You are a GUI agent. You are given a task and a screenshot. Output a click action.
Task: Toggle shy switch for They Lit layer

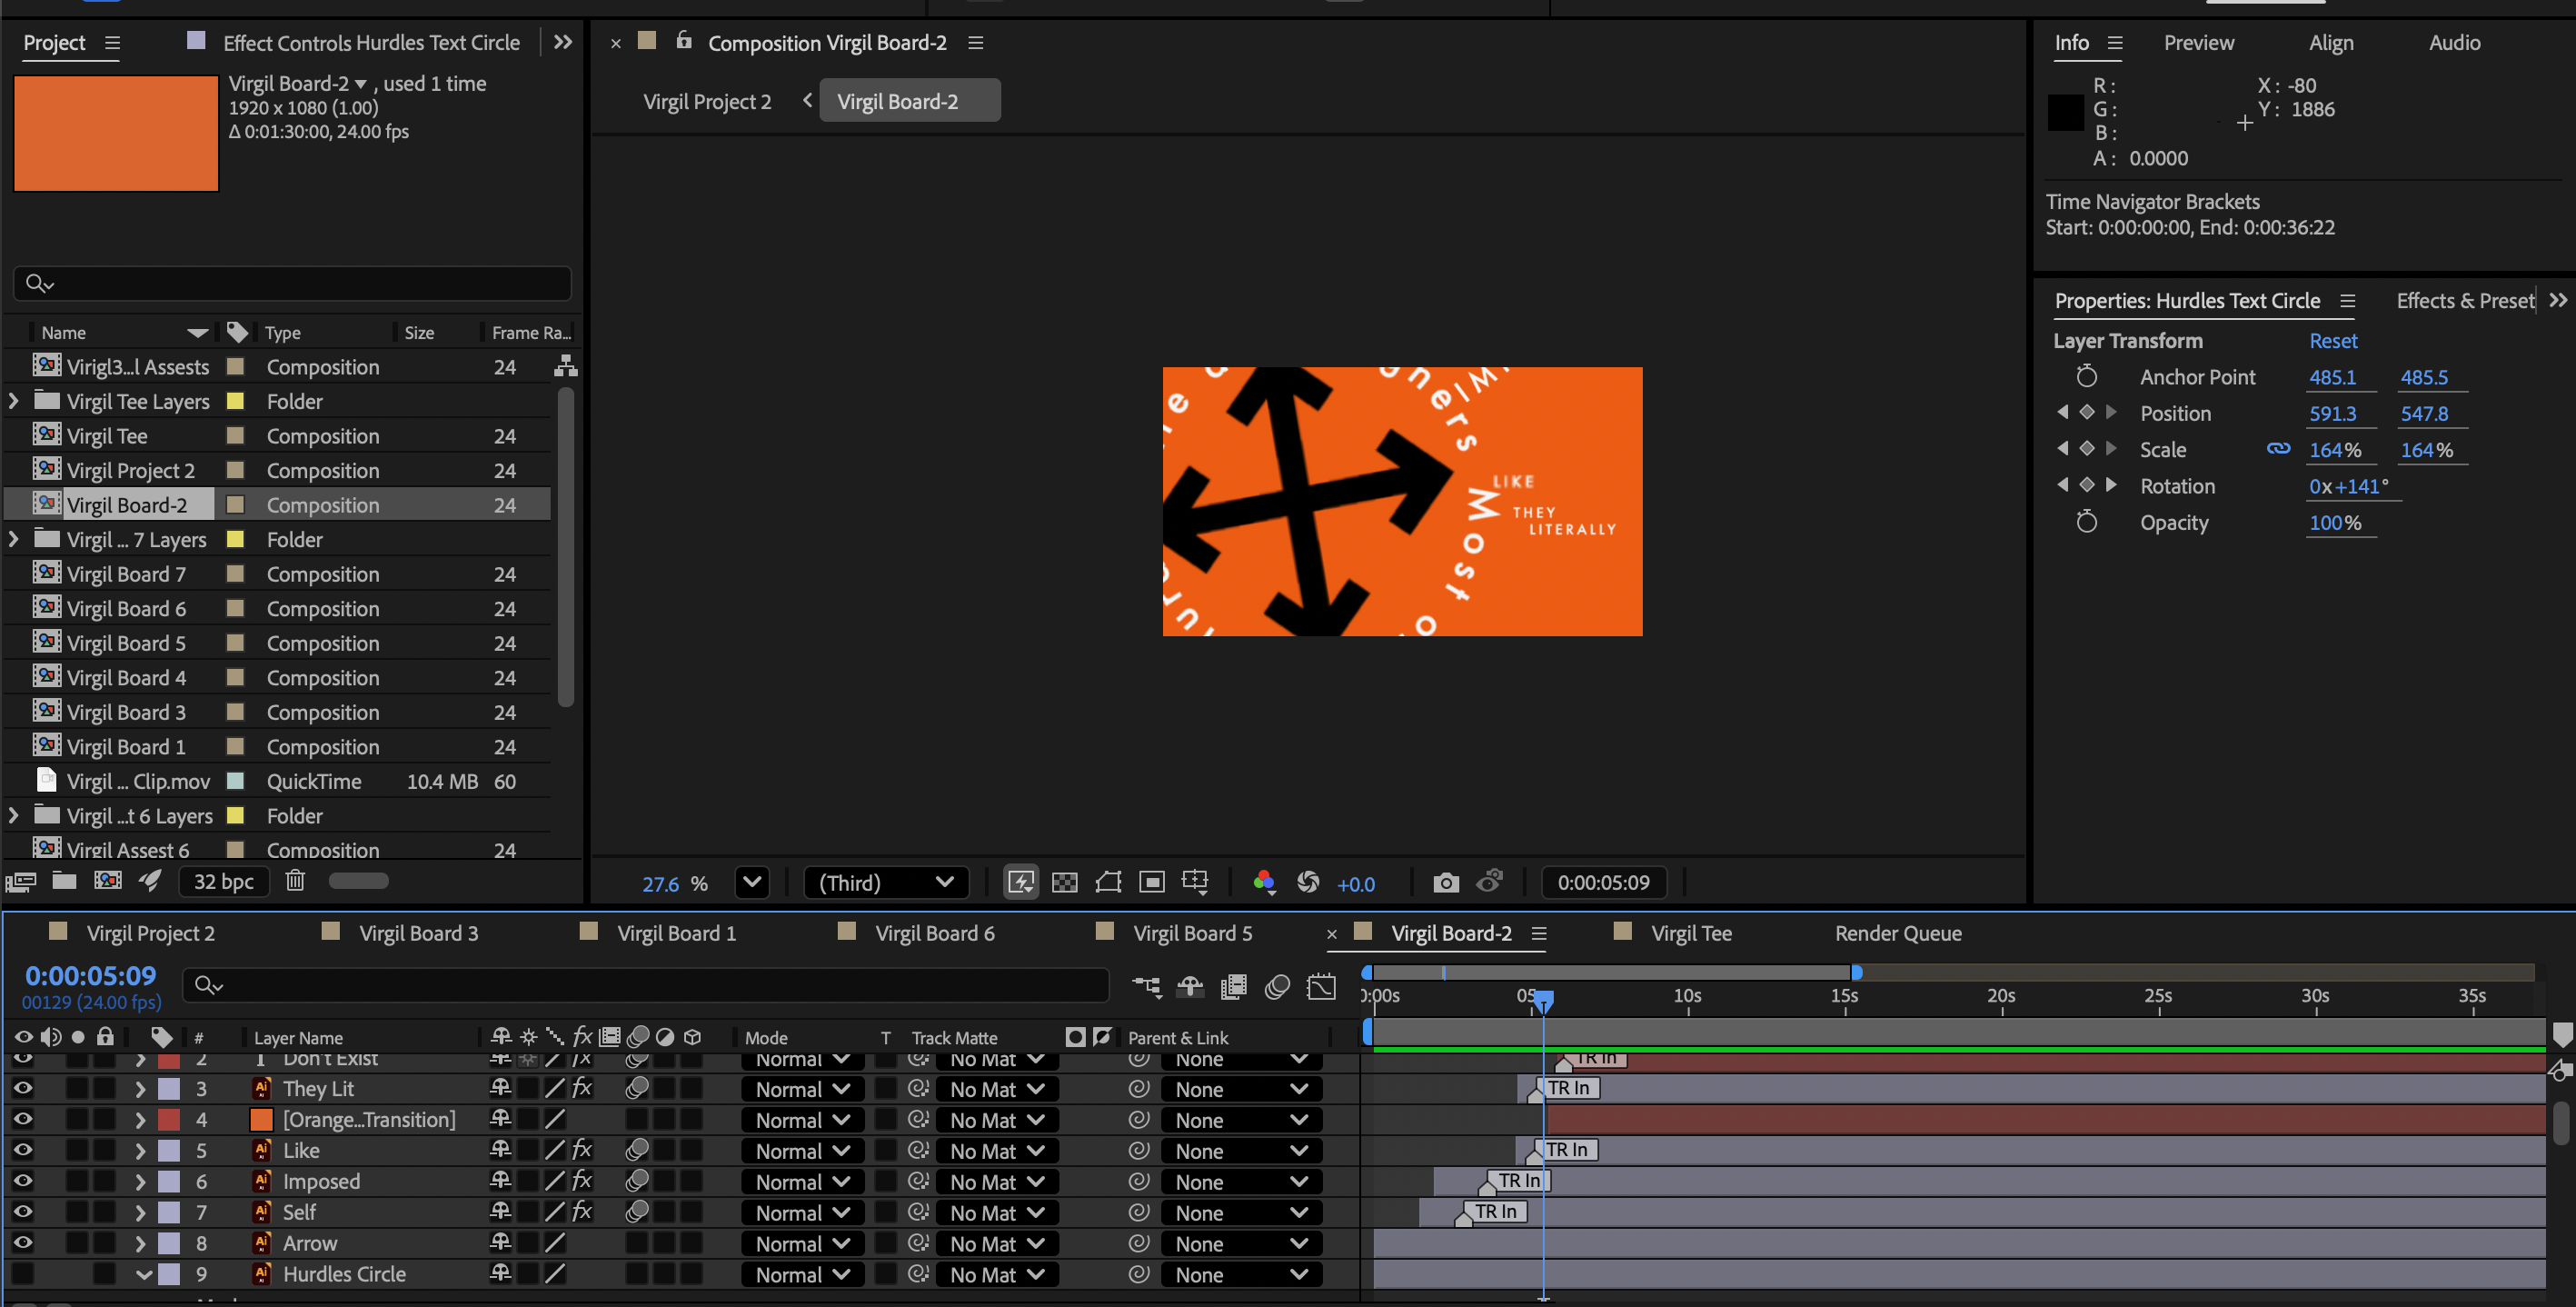click(x=501, y=1088)
